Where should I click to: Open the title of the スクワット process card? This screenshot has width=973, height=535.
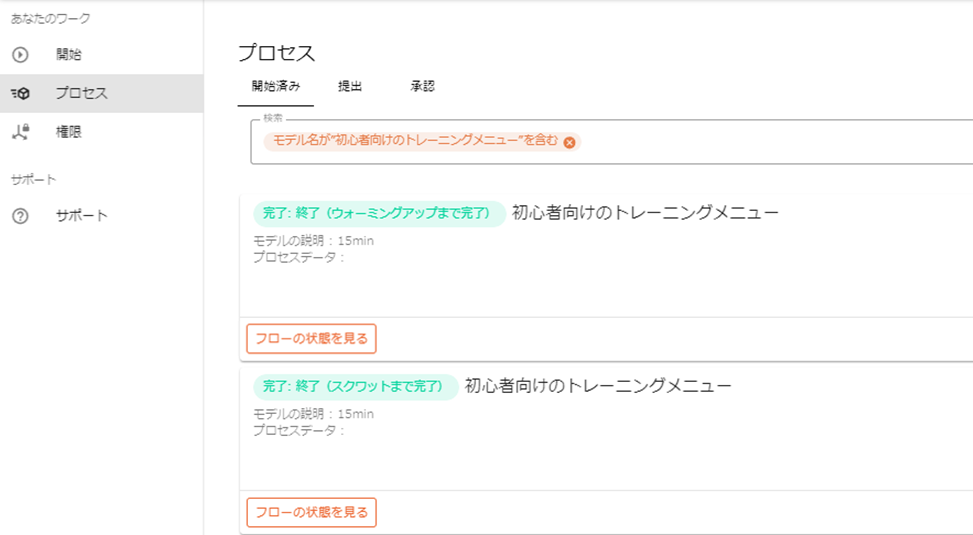click(599, 386)
